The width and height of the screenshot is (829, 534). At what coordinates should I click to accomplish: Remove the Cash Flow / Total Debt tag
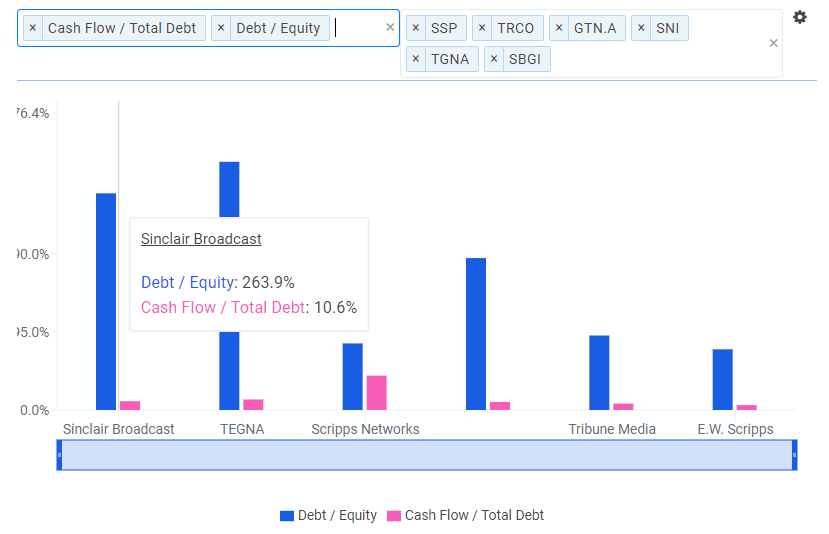tap(33, 28)
